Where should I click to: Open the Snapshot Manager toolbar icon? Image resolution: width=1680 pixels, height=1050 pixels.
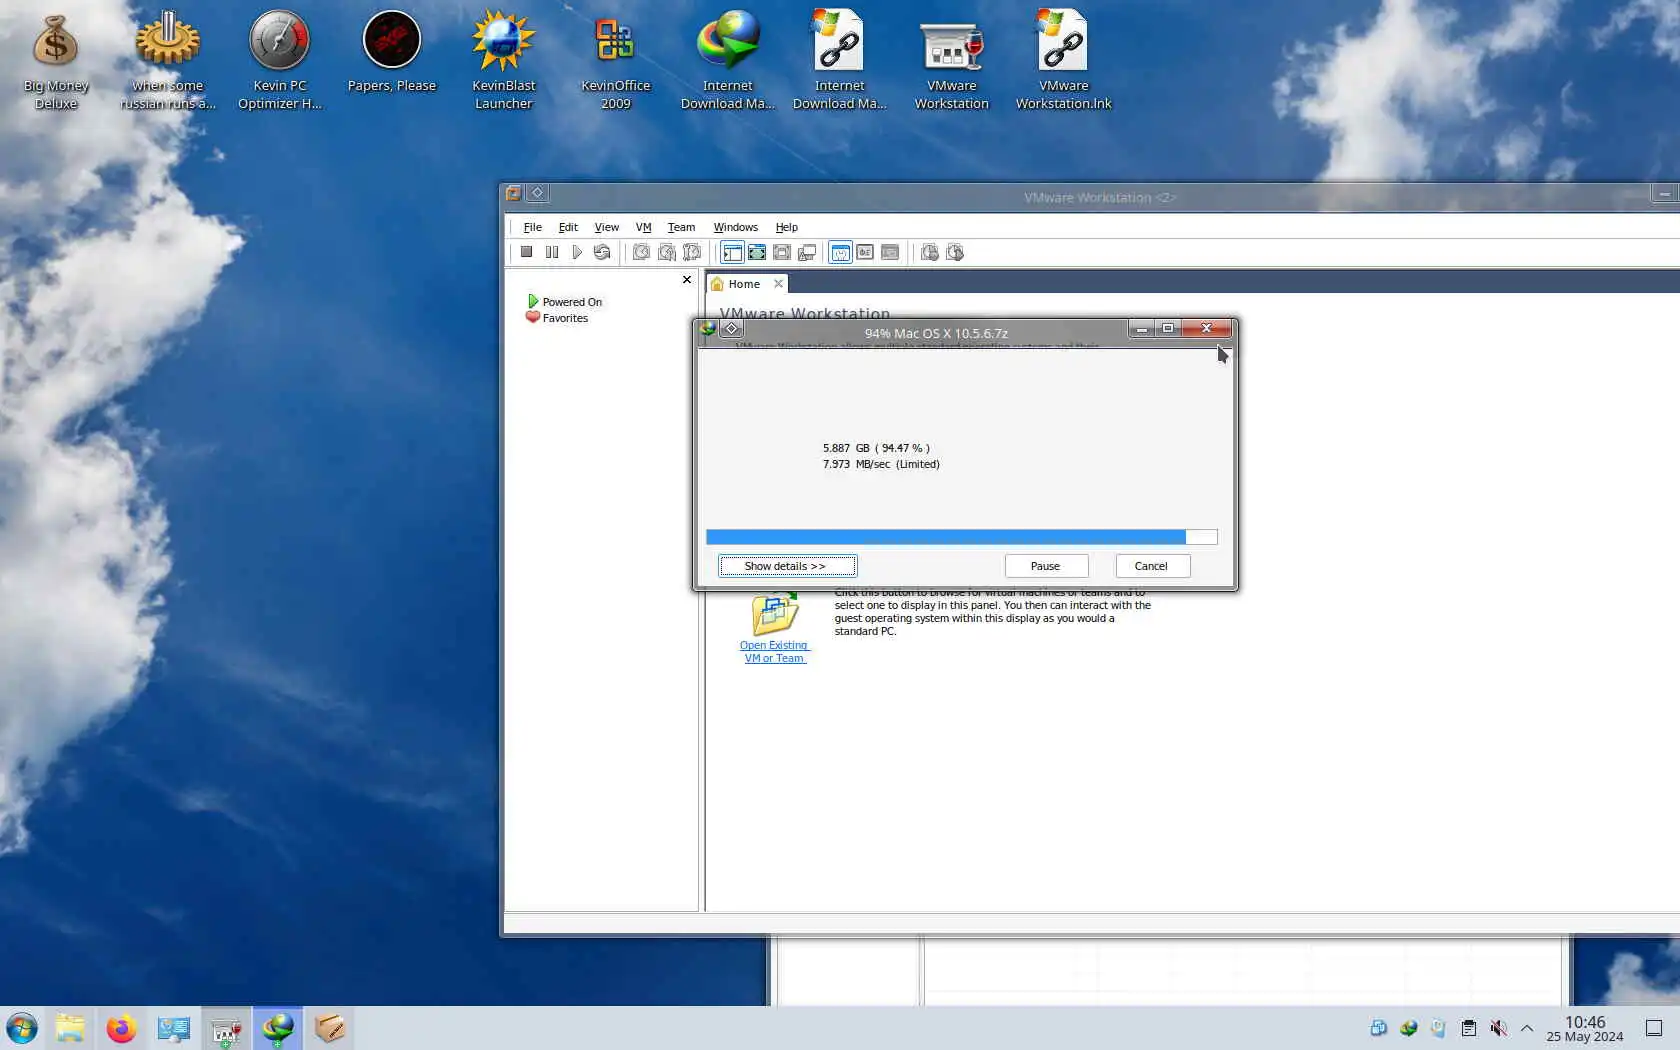click(691, 252)
